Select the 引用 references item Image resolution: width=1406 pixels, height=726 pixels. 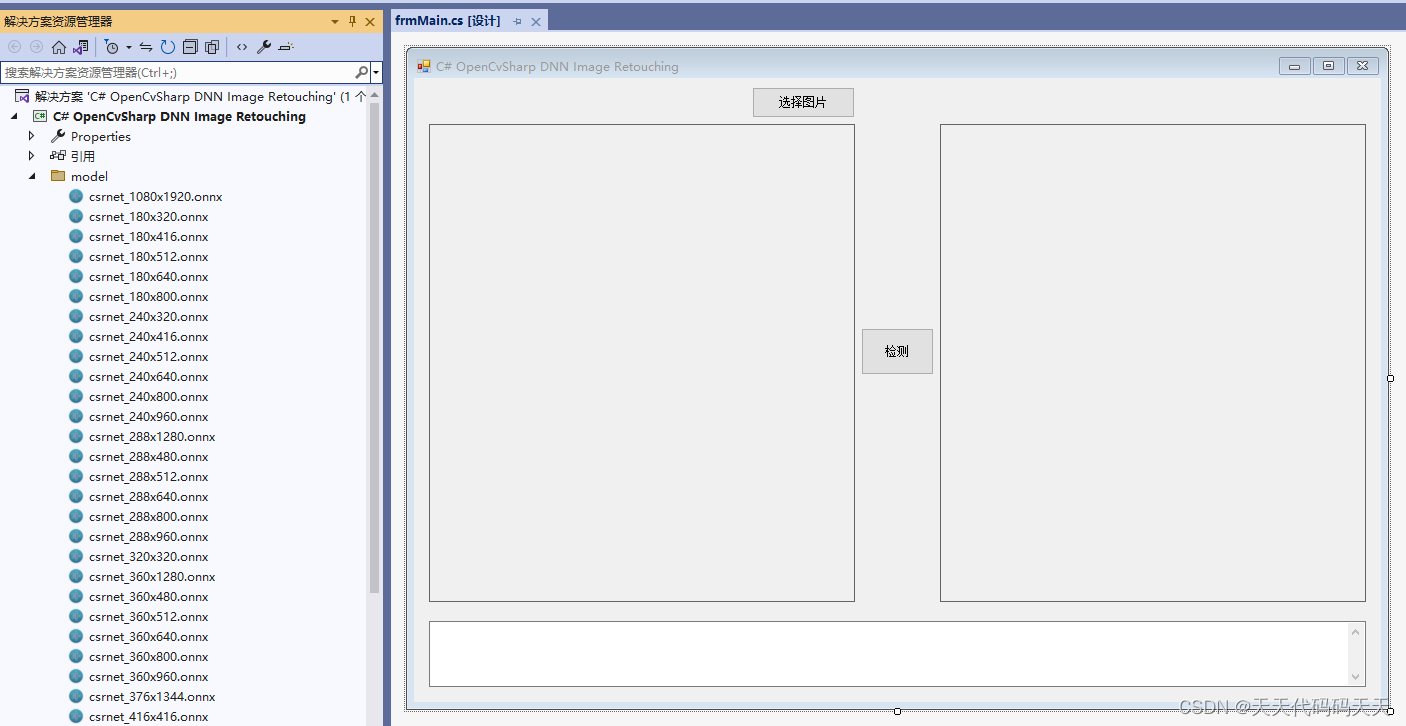(82, 157)
